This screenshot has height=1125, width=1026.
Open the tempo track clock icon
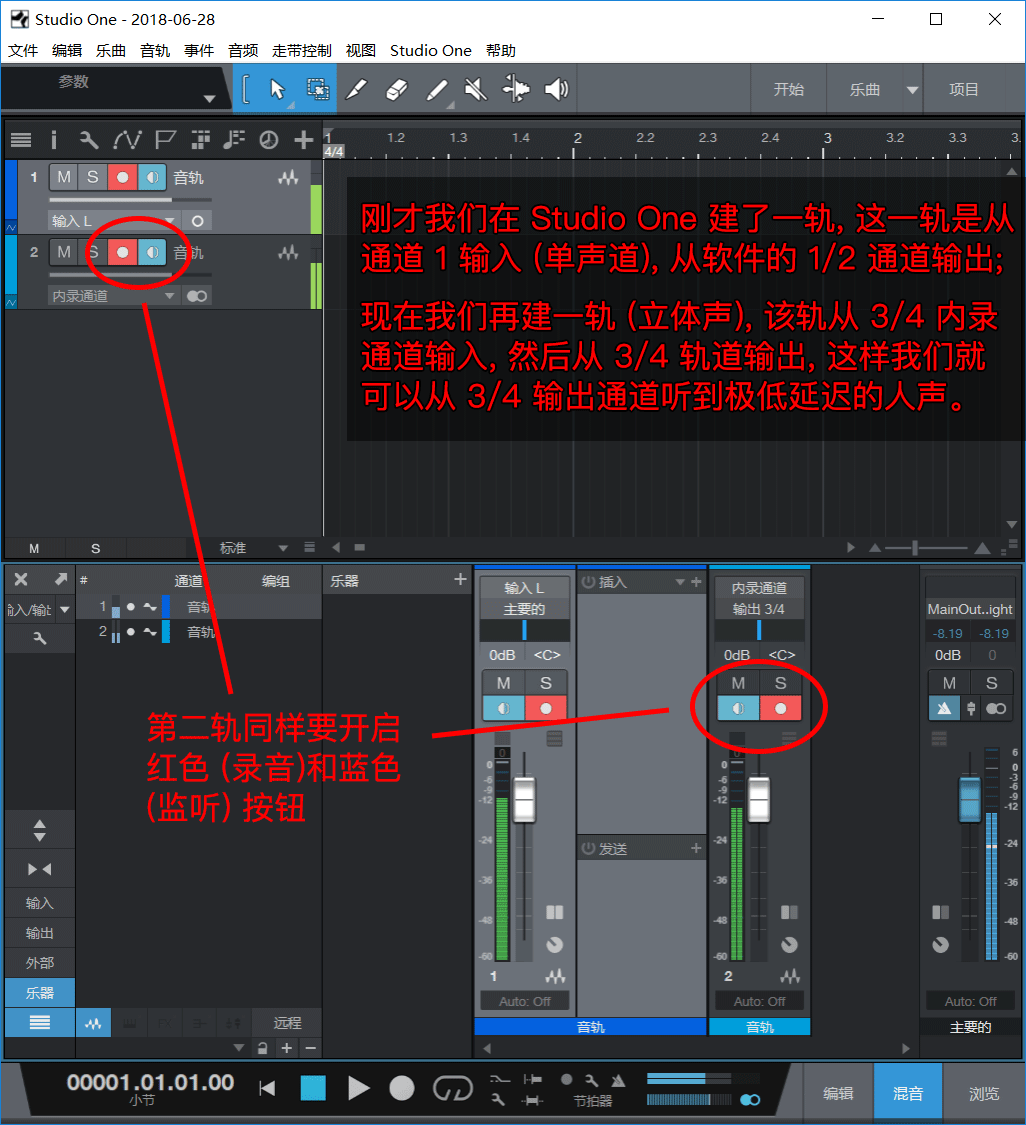[x=269, y=140]
